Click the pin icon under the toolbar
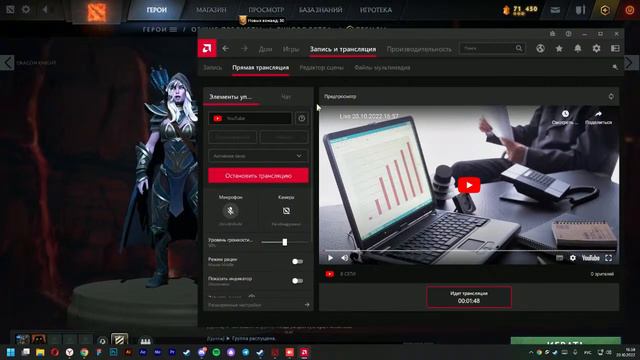 coord(615,67)
